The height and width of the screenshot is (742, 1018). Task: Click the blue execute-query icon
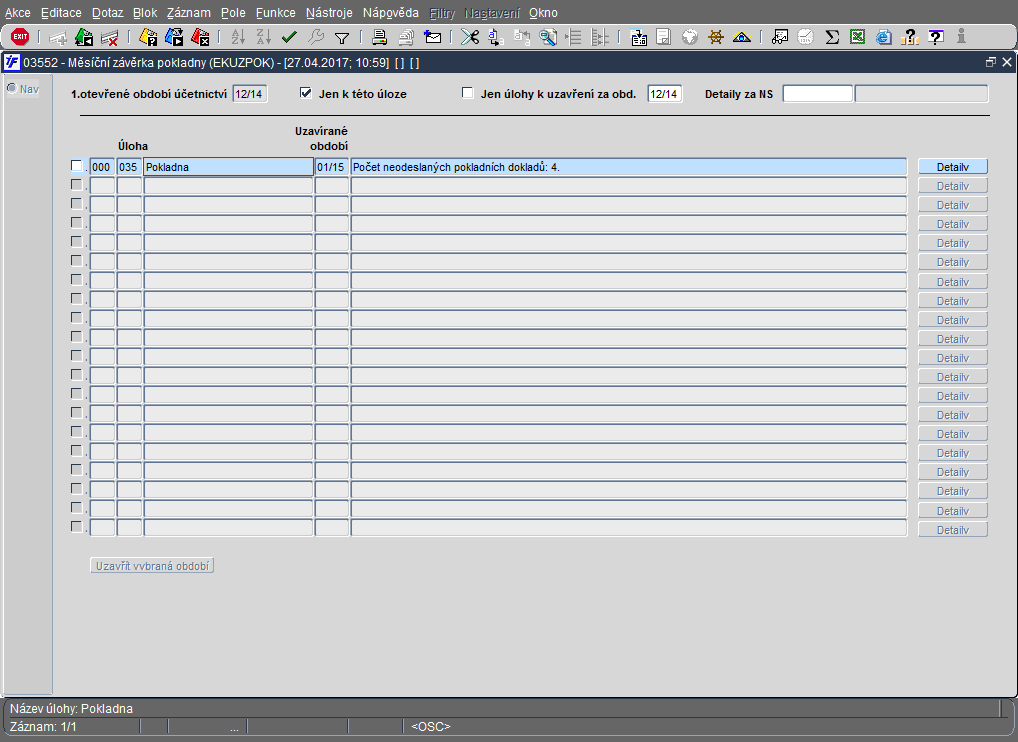[x=174, y=37]
